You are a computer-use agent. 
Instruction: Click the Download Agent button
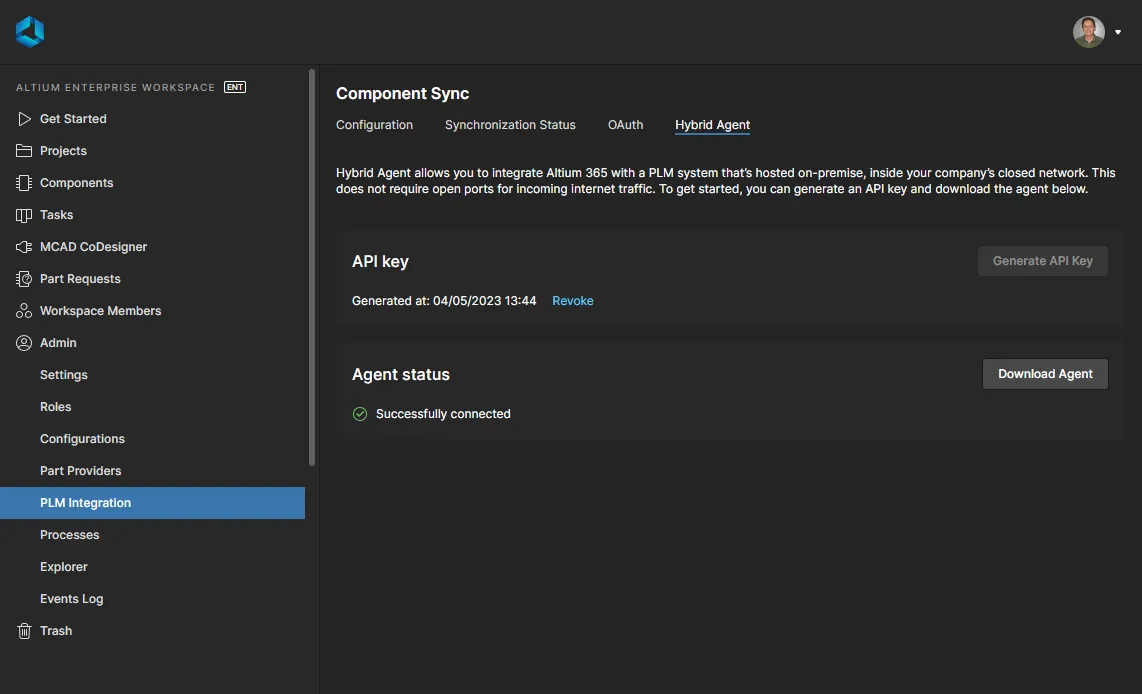click(x=1045, y=374)
